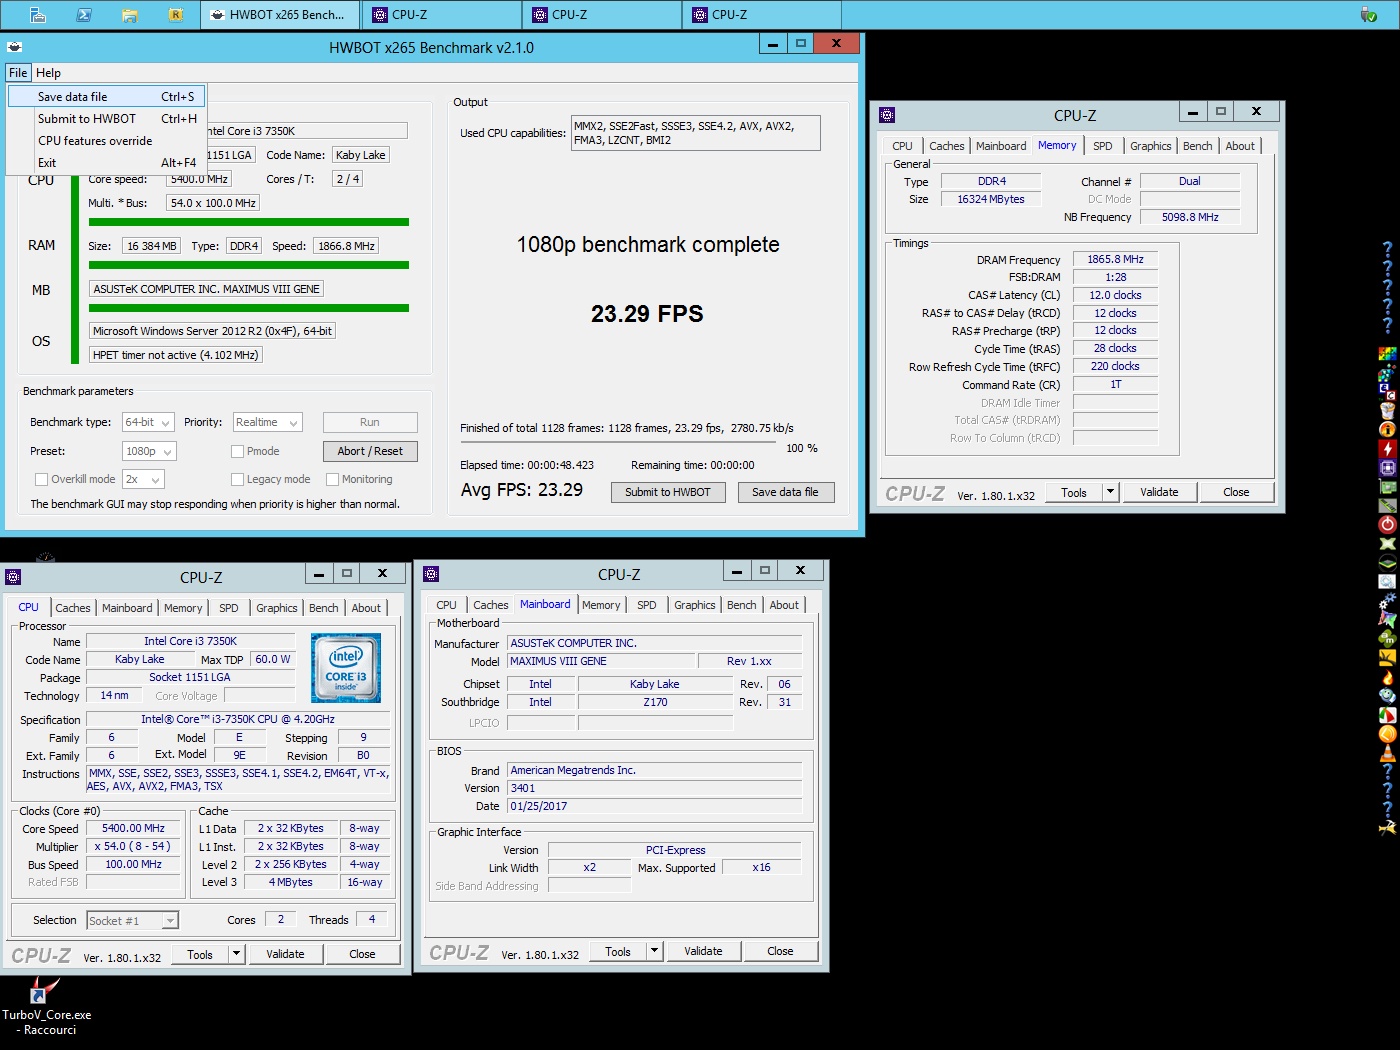Image resolution: width=1400 pixels, height=1050 pixels.
Task: Open Bench tab in CPU-Z Mainboard window
Action: pos(741,605)
